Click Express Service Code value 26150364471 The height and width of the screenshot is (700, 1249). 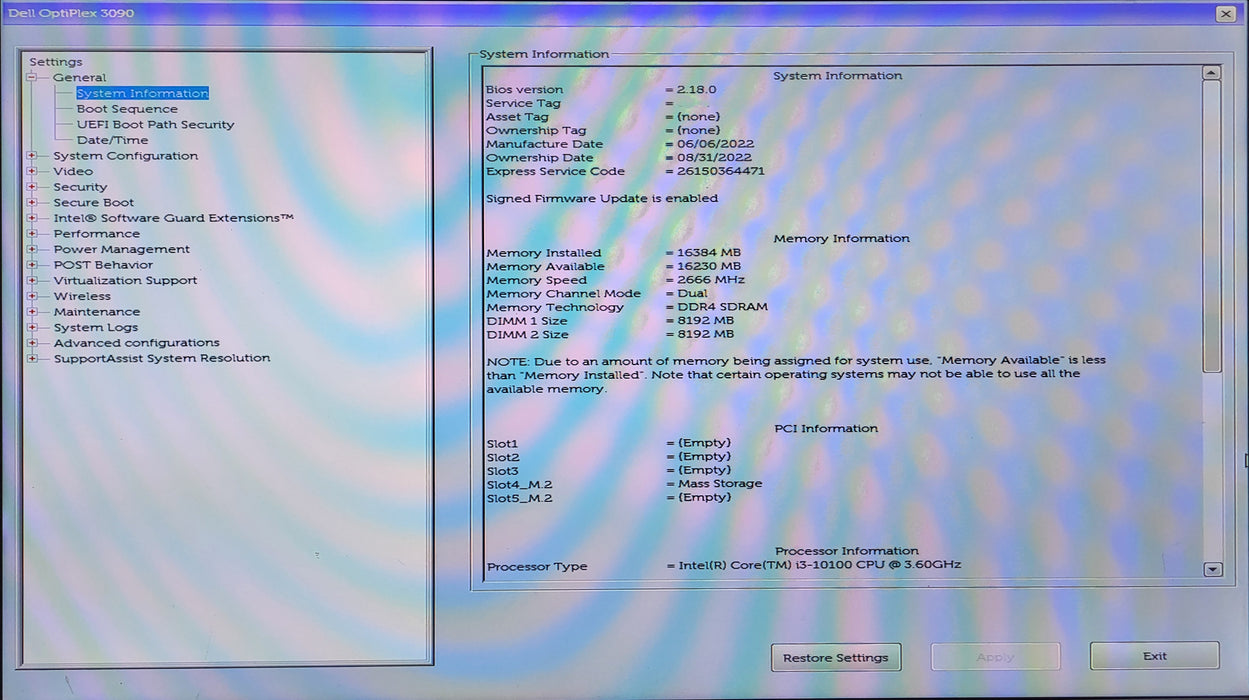tap(720, 171)
